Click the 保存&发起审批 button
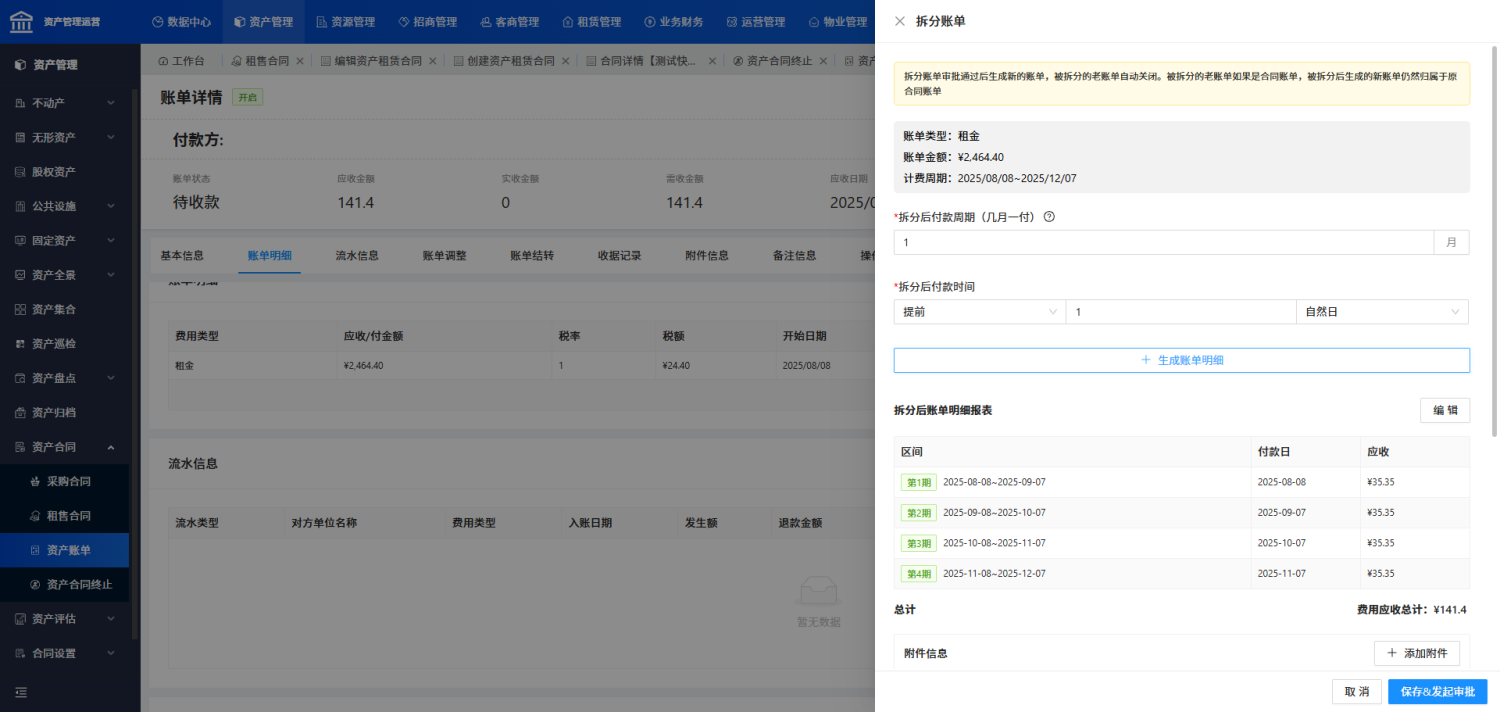Viewport: 1500px width, 712px height. click(1437, 691)
